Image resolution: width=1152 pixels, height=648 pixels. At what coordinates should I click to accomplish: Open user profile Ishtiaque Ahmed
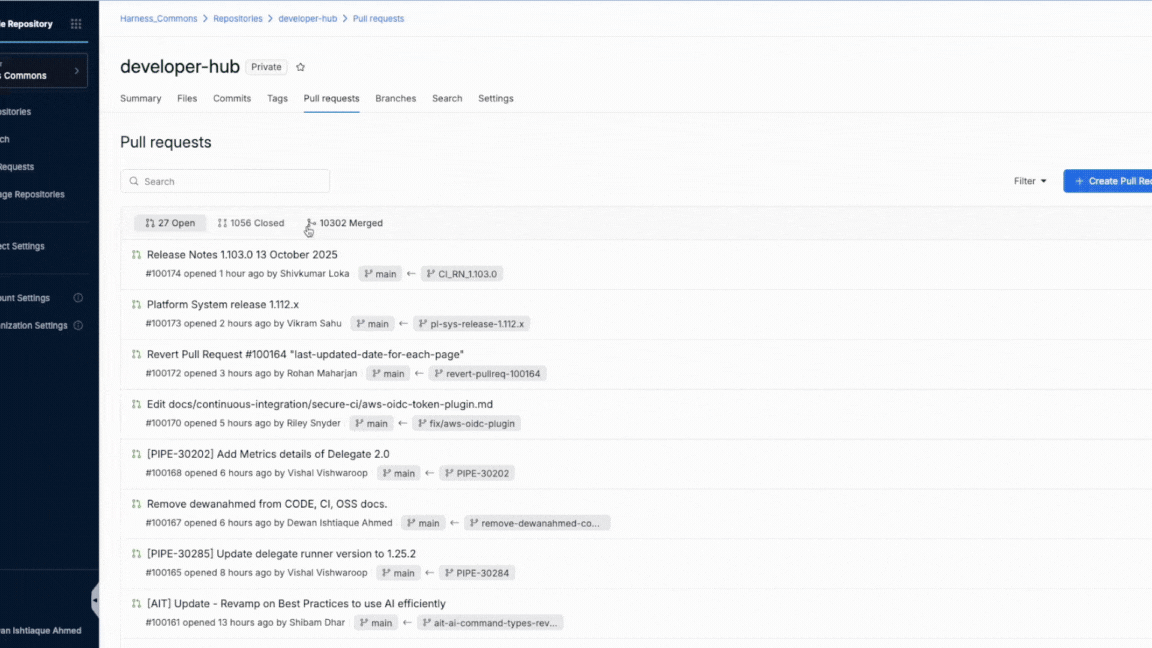[41, 631]
